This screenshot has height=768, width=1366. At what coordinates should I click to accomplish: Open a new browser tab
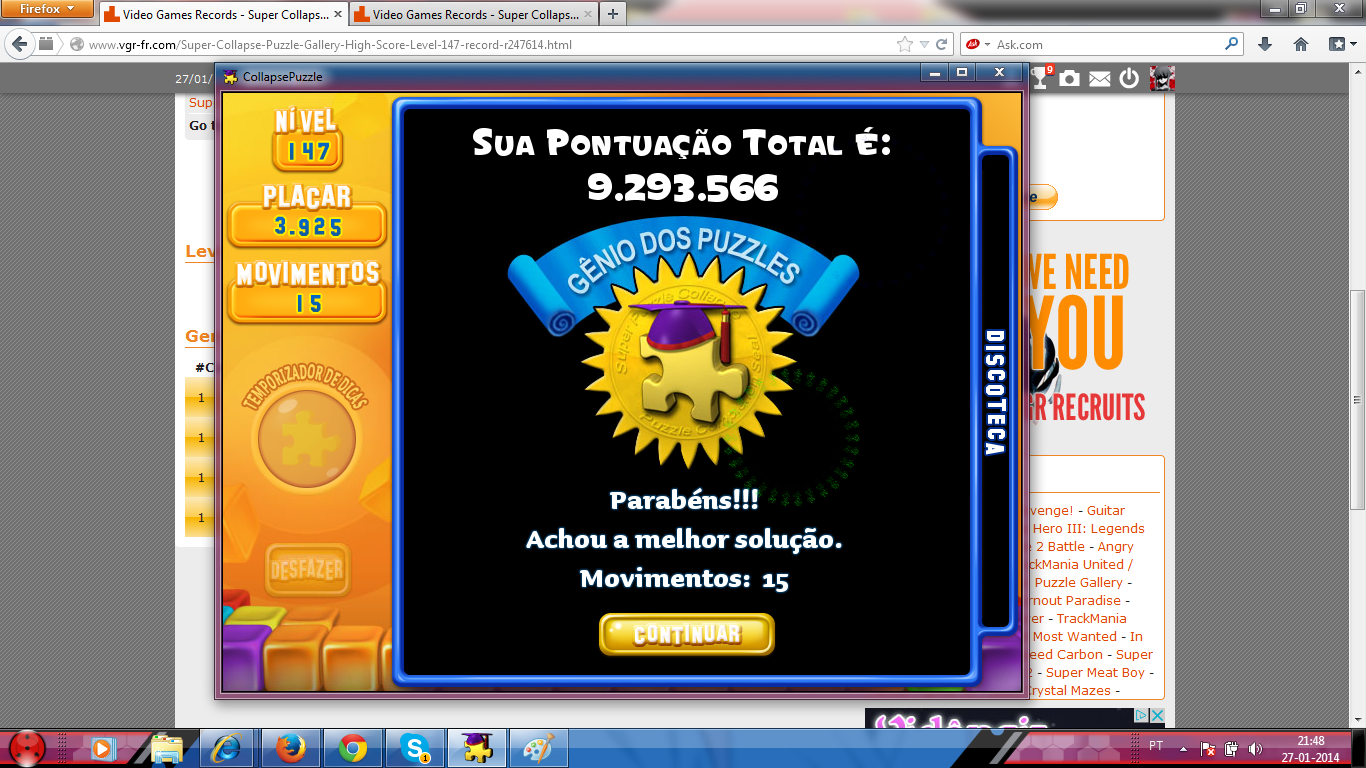coord(612,14)
